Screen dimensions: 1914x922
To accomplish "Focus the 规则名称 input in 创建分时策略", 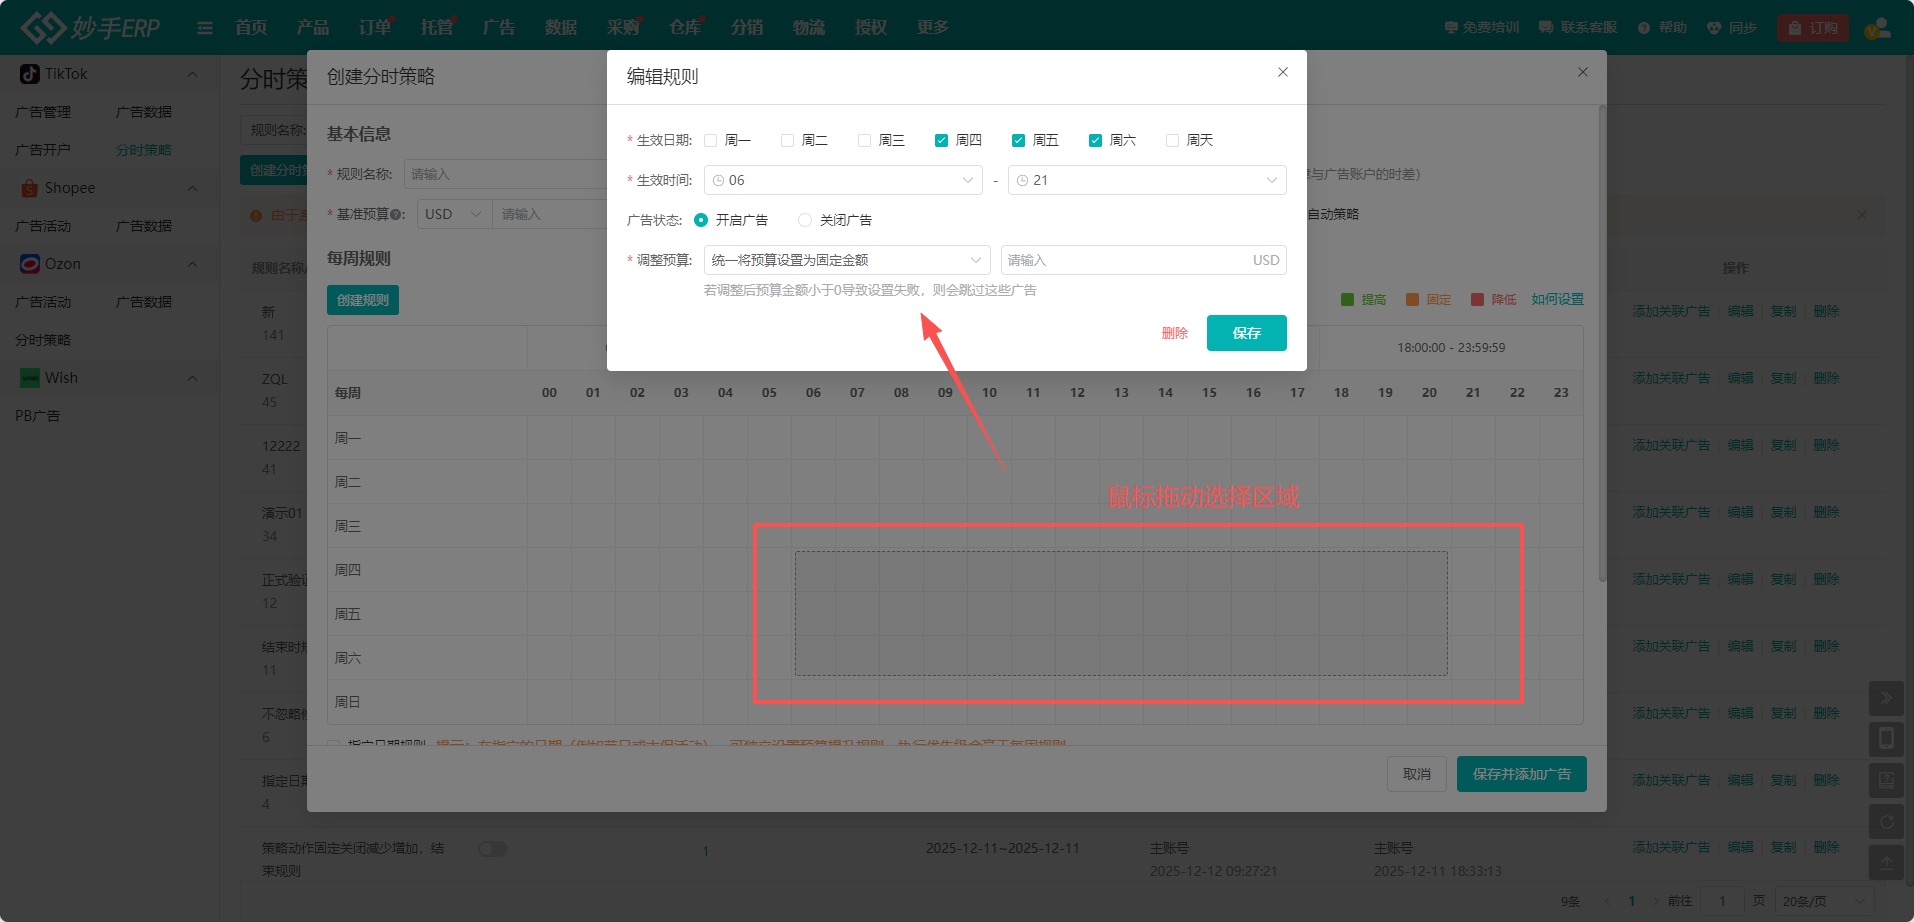I will (x=505, y=174).
